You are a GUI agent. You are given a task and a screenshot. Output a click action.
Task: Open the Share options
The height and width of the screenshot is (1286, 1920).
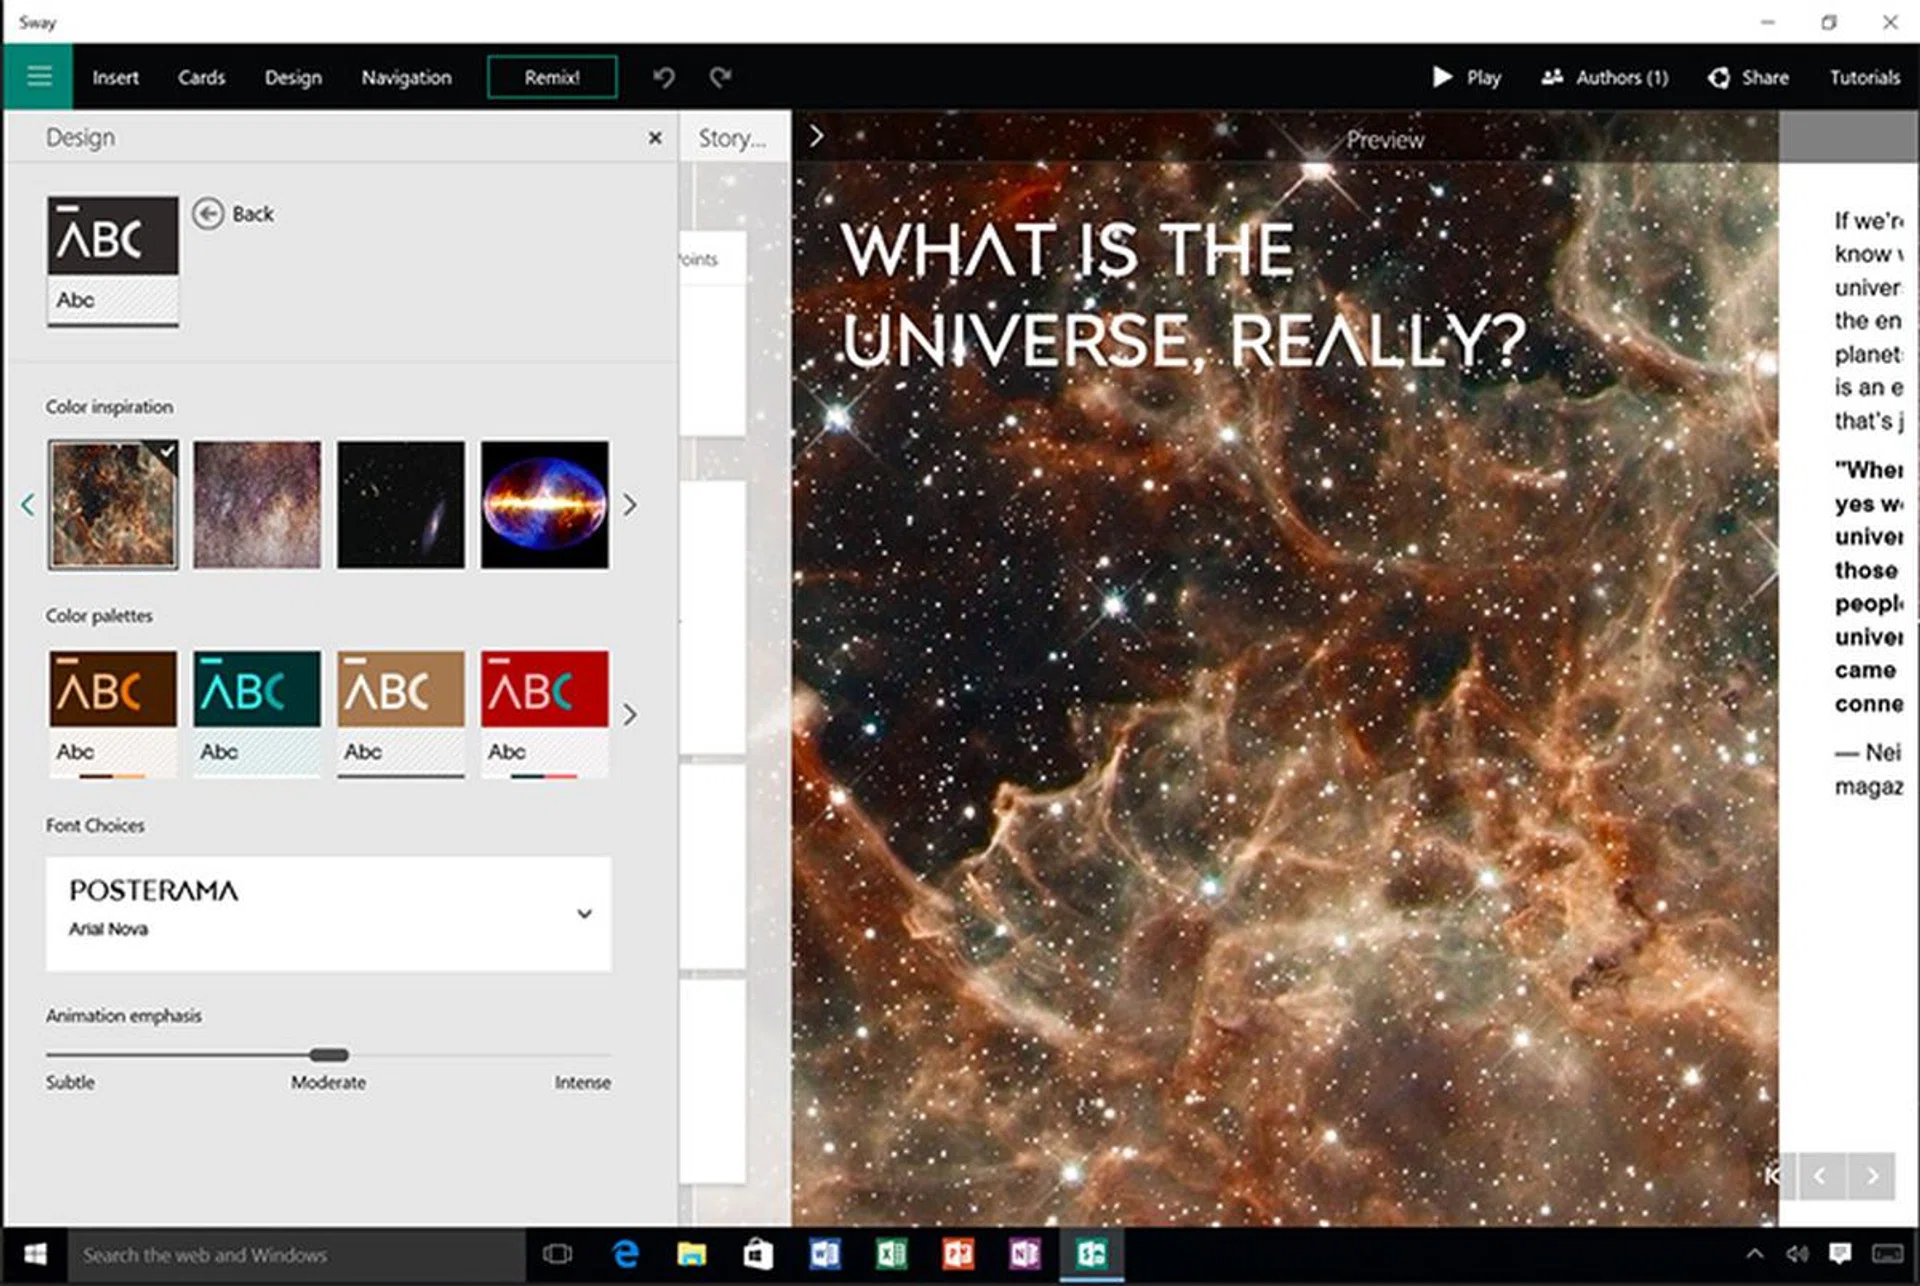(x=1748, y=77)
